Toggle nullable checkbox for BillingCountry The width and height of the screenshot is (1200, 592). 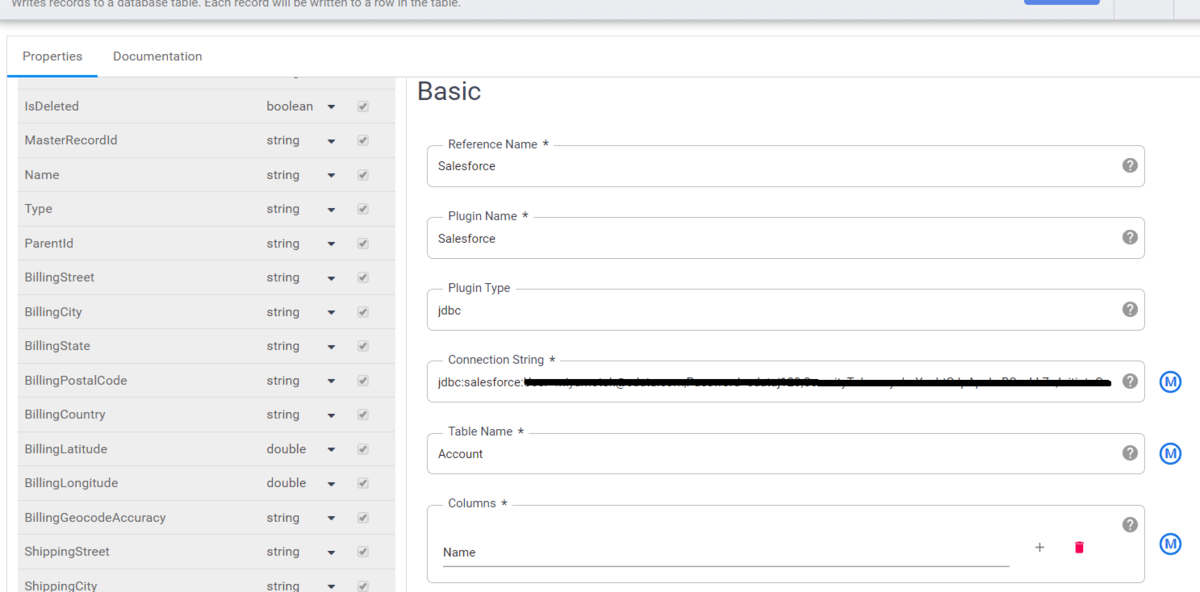pyautogui.click(x=363, y=414)
